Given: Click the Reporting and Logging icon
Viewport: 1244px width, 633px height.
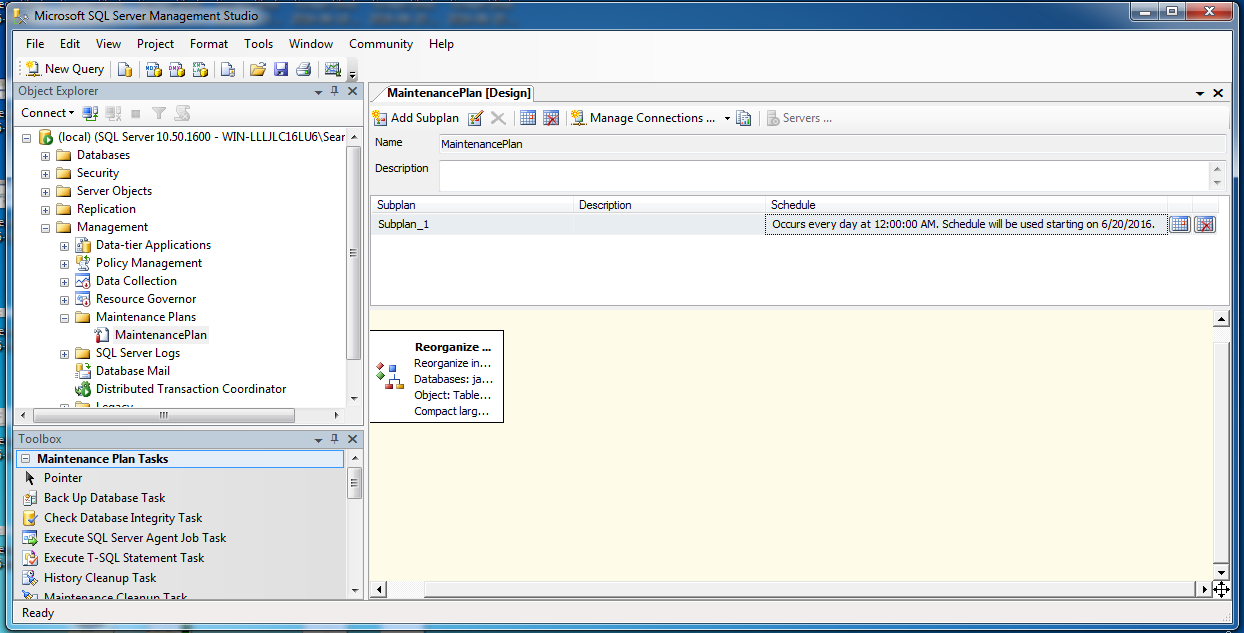Looking at the screenshot, I should pos(744,118).
